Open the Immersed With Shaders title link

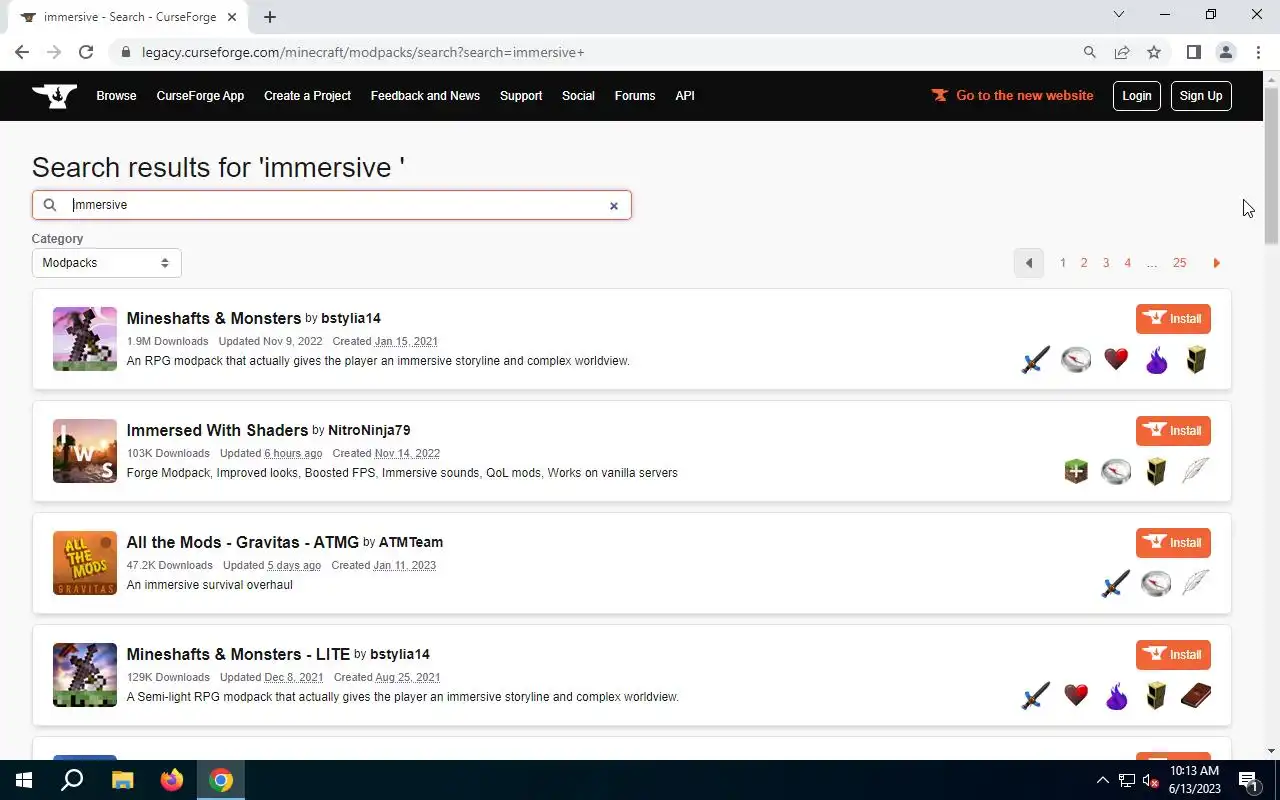(x=217, y=430)
